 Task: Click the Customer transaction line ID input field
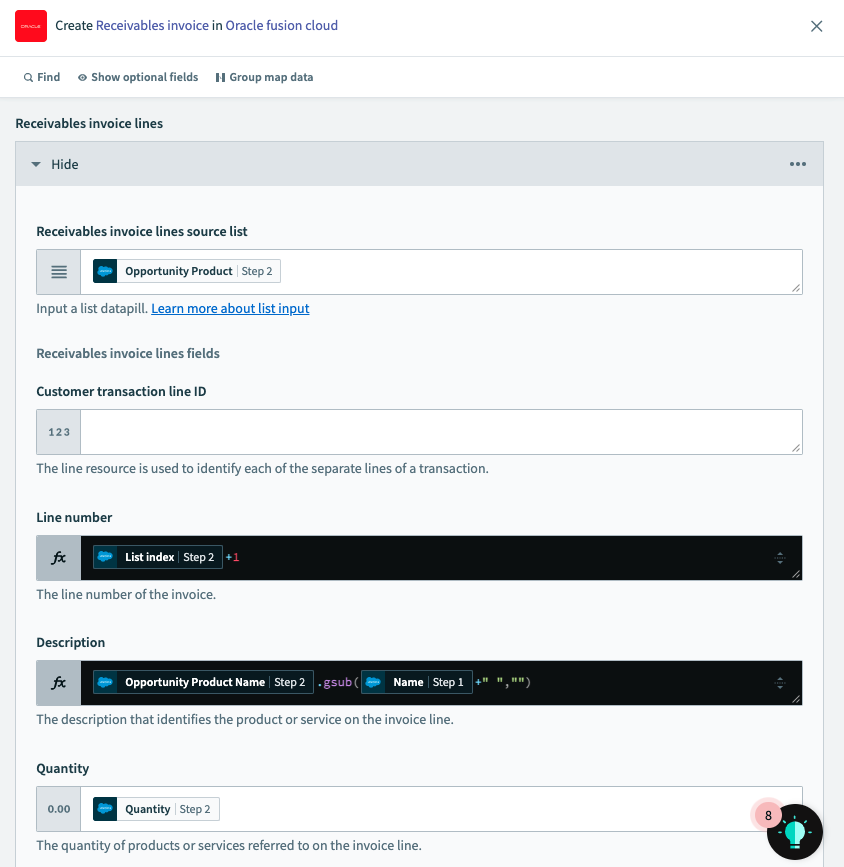click(440, 432)
